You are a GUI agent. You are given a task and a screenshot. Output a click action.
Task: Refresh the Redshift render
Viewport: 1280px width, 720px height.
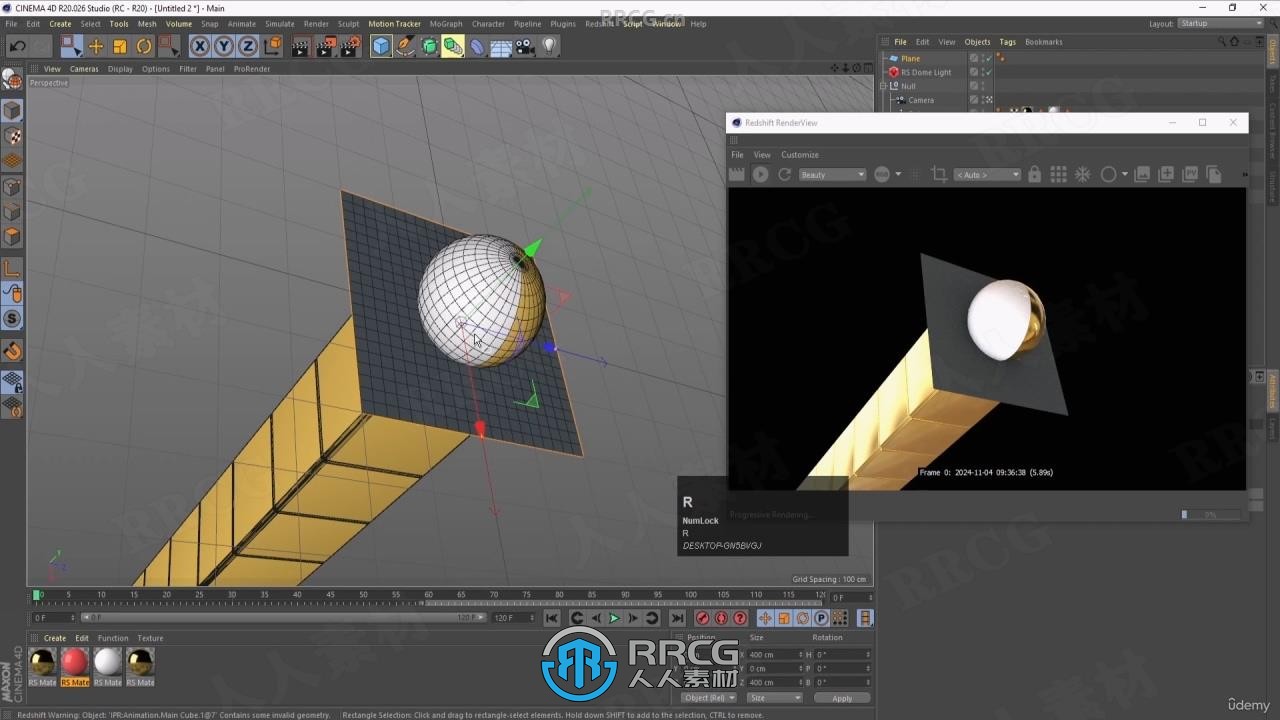click(x=785, y=174)
